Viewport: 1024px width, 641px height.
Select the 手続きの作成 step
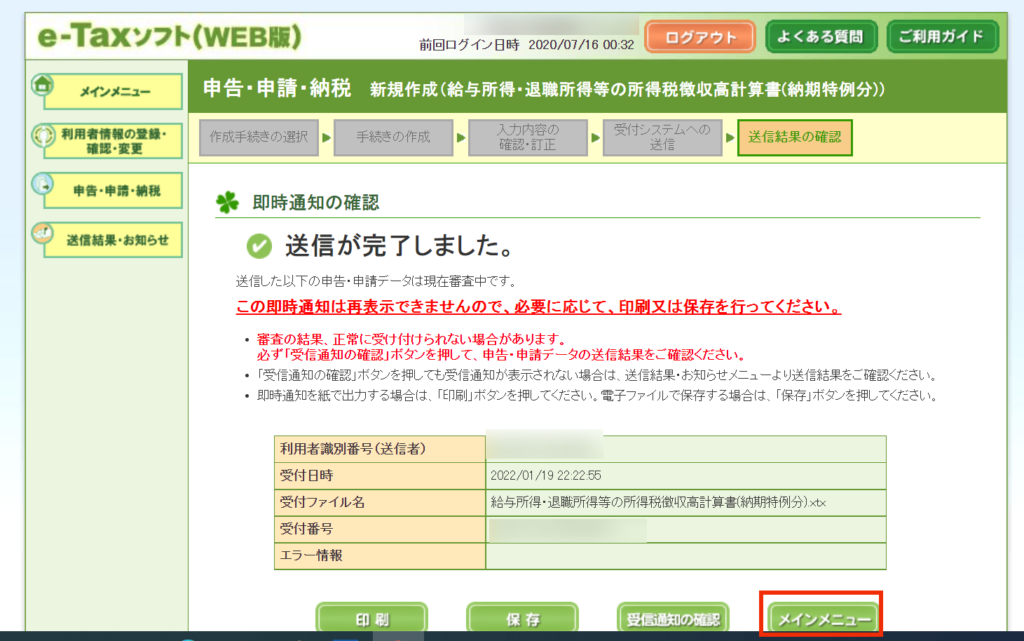(392, 138)
